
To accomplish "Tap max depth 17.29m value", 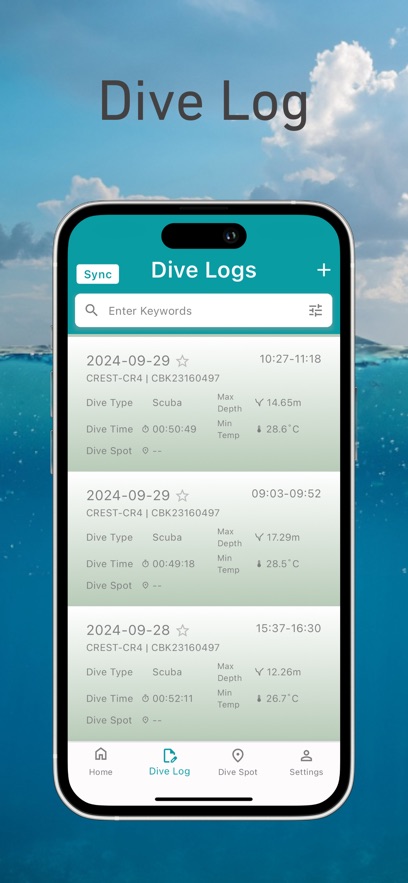I will coord(283,537).
